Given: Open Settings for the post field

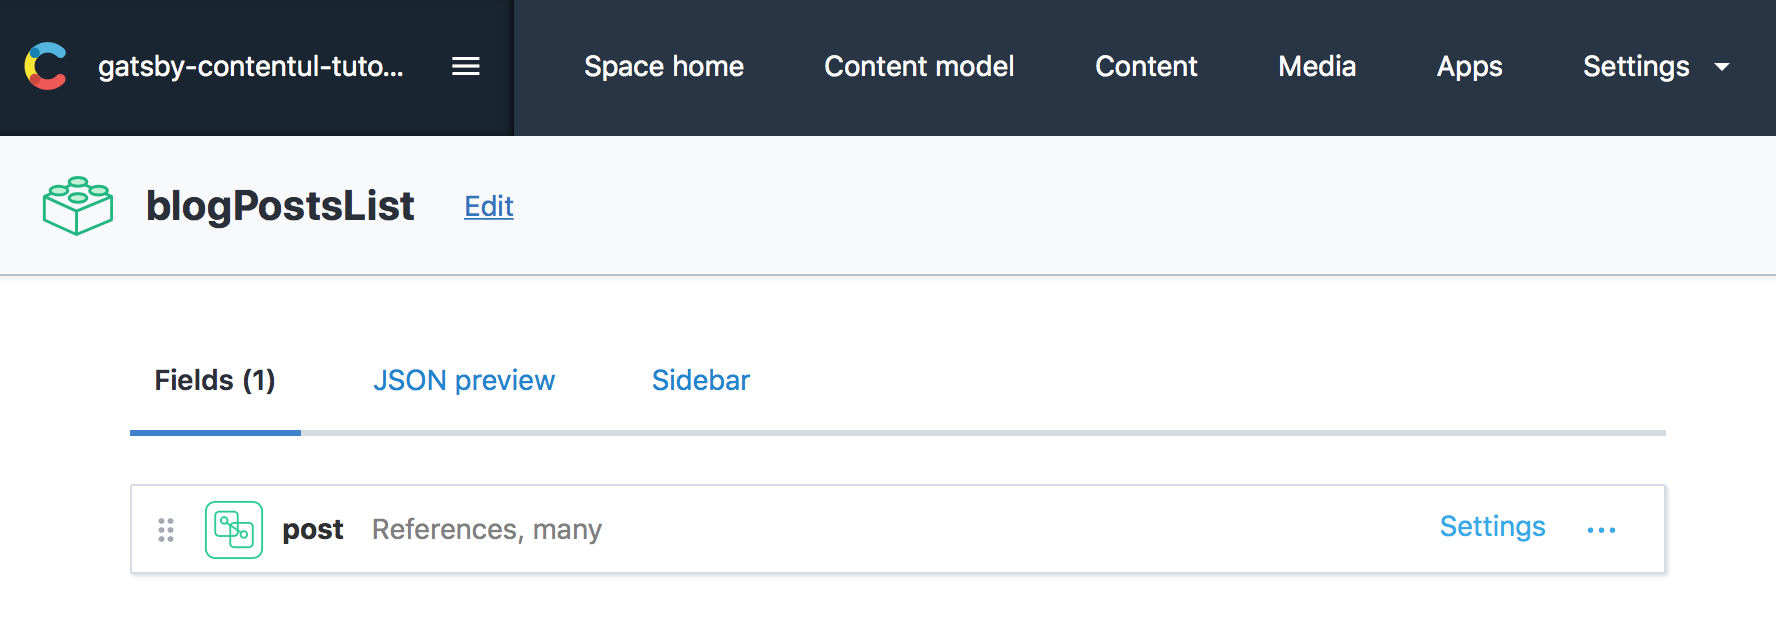Looking at the screenshot, I should tap(1492, 526).
